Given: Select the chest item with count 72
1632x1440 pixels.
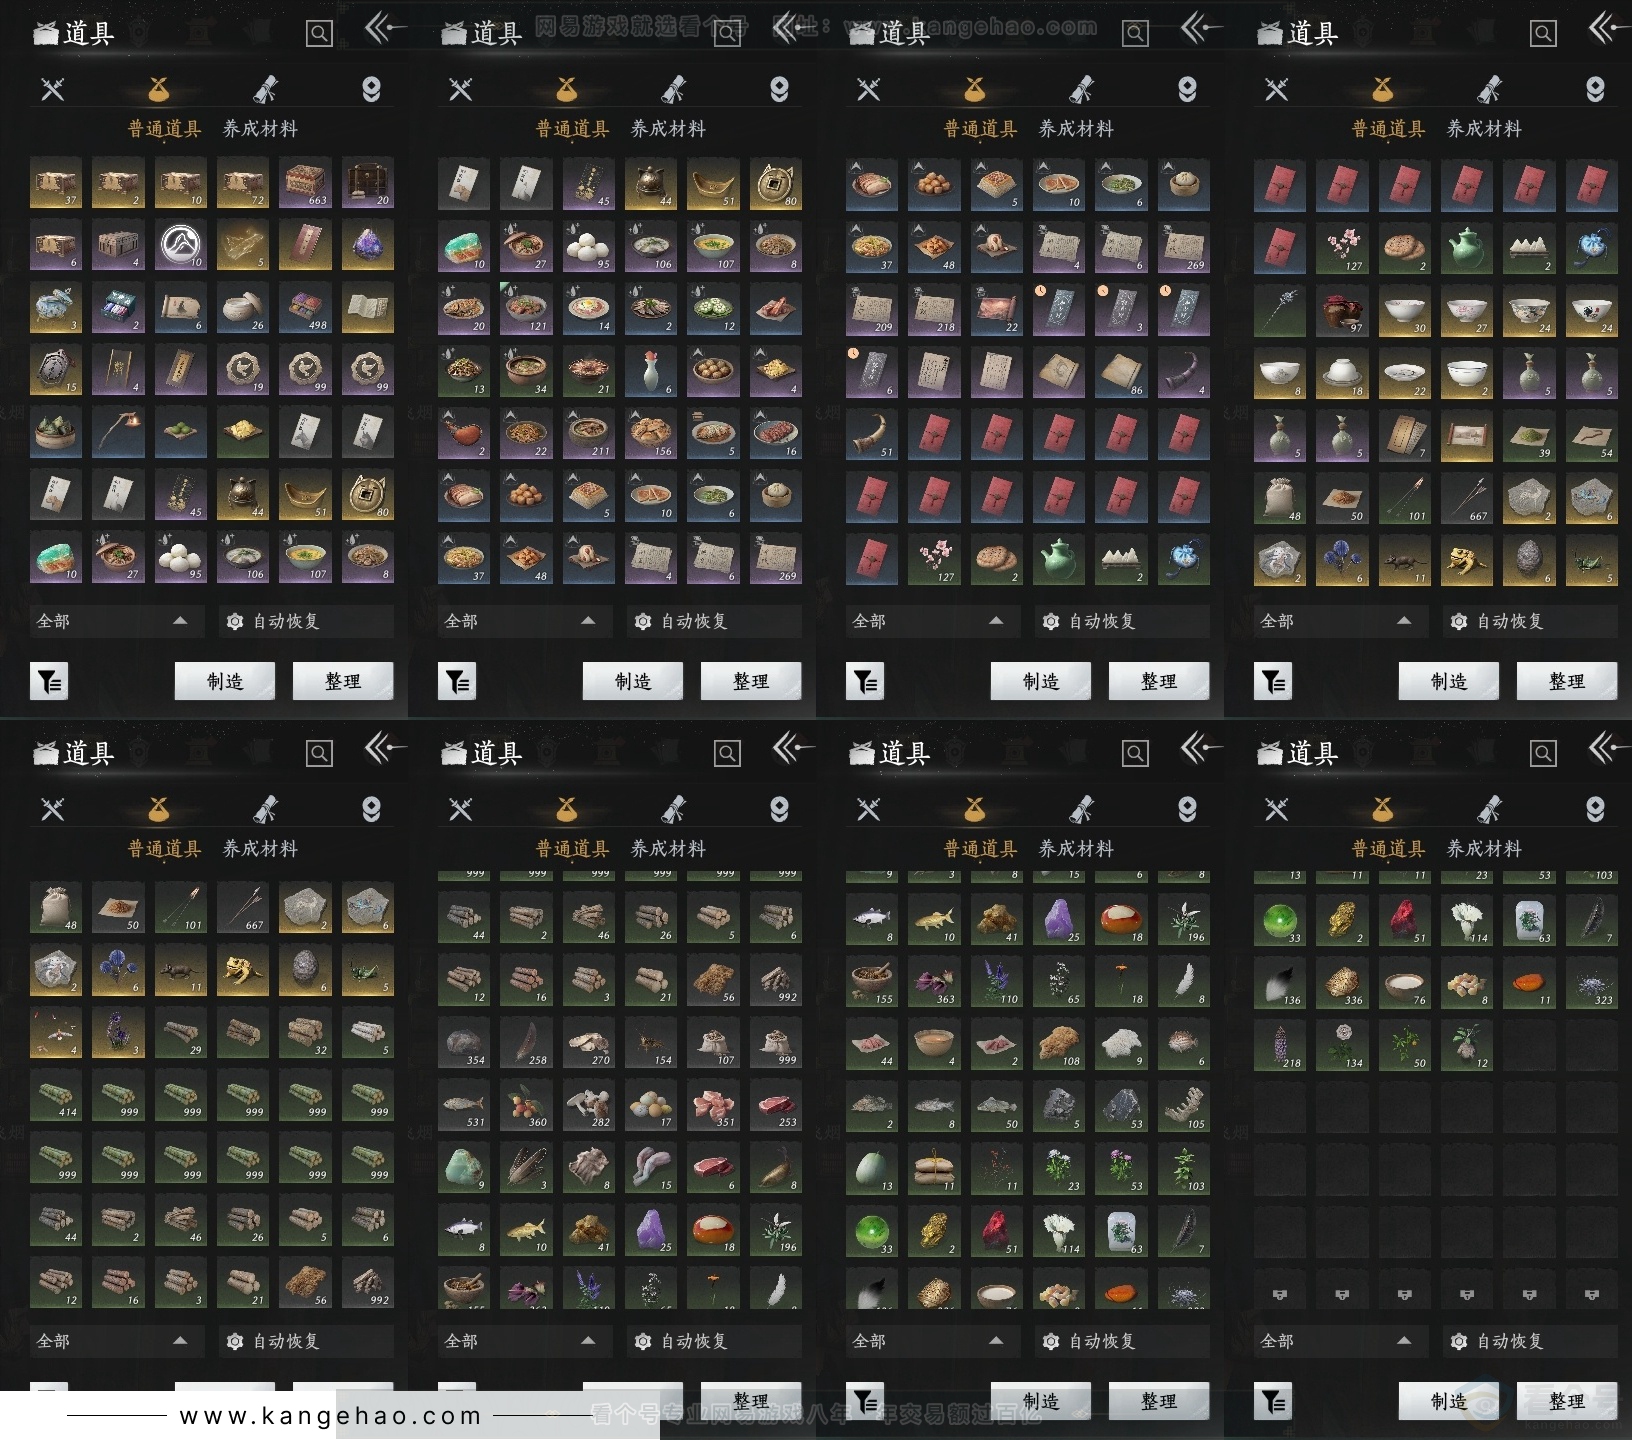Looking at the screenshot, I should 243,183.
